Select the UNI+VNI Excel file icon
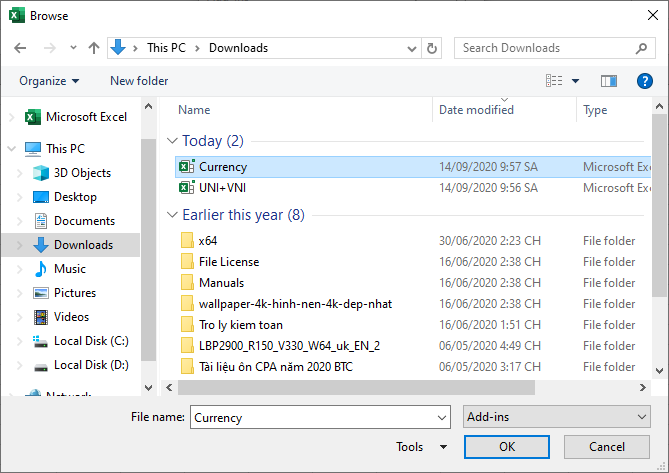The height and width of the screenshot is (473, 669). 186,187
